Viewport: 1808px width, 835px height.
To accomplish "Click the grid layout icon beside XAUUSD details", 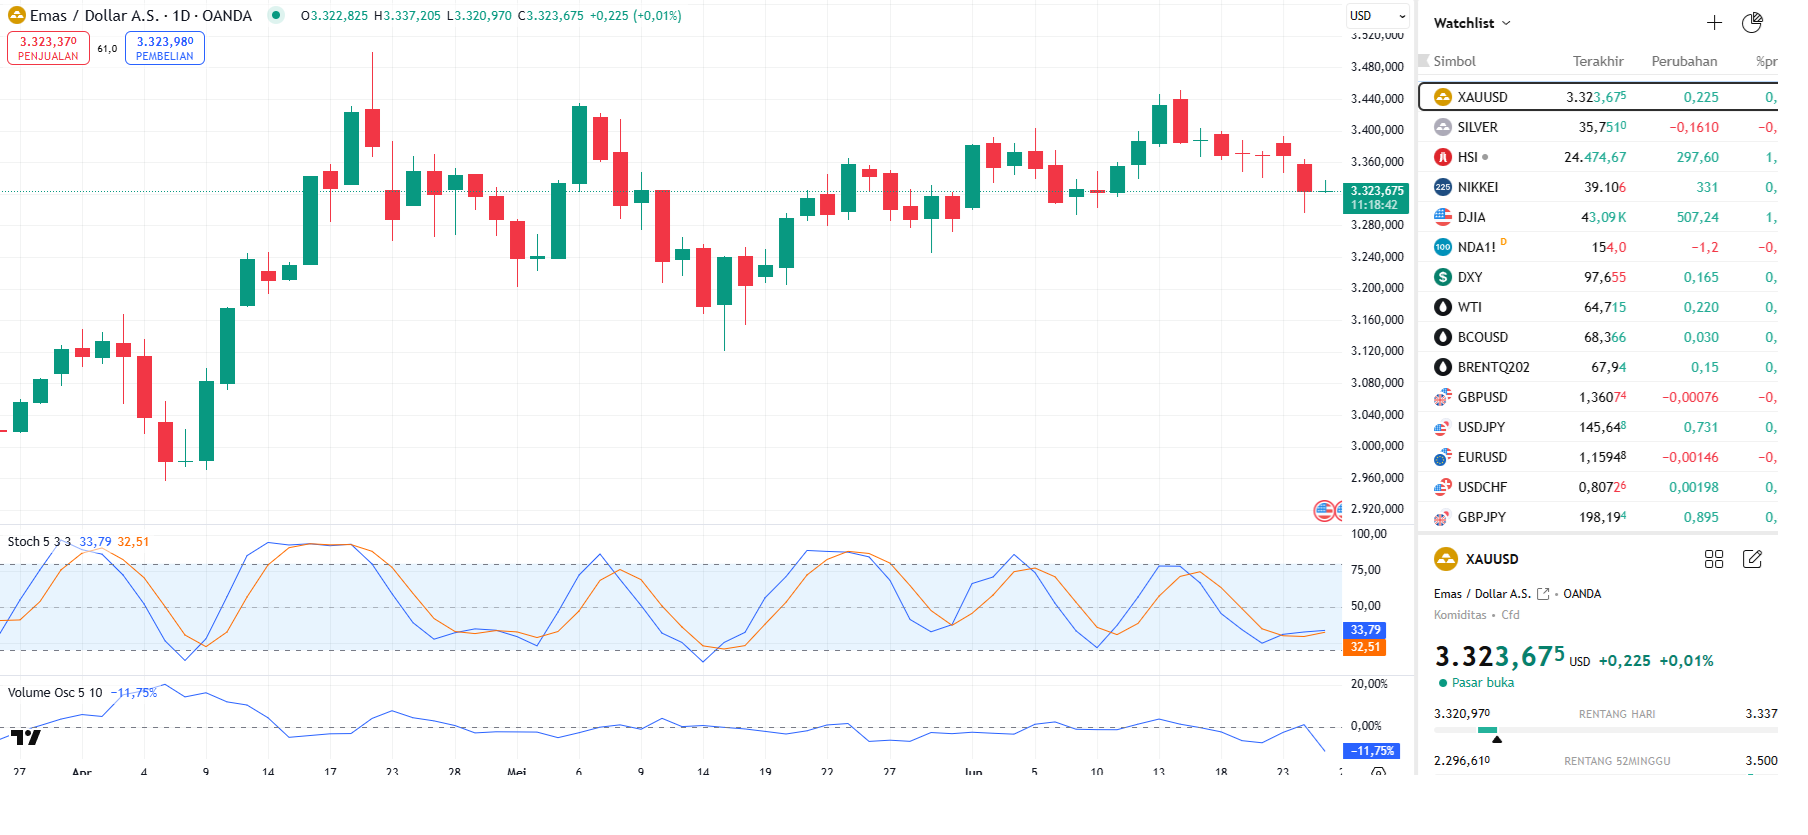I will click(1714, 559).
